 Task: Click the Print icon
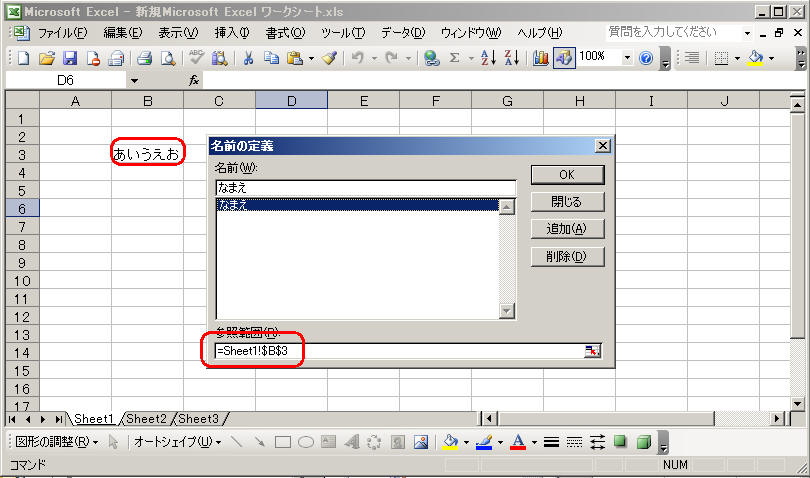click(x=144, y=58)
